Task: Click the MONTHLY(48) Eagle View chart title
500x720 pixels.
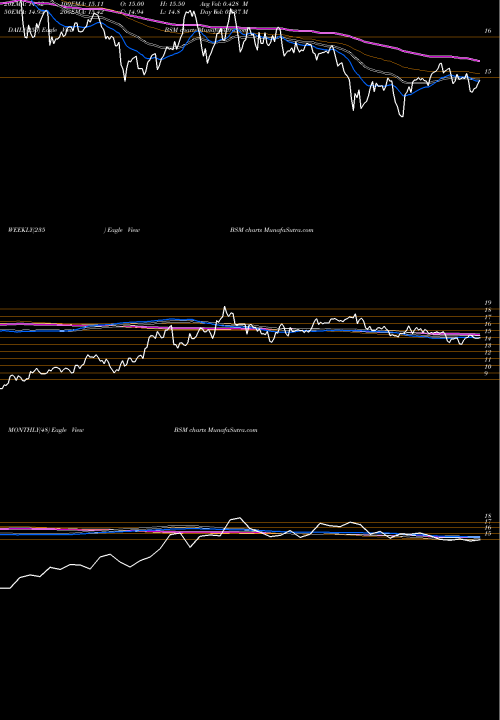Action: (x=45, y=430)
